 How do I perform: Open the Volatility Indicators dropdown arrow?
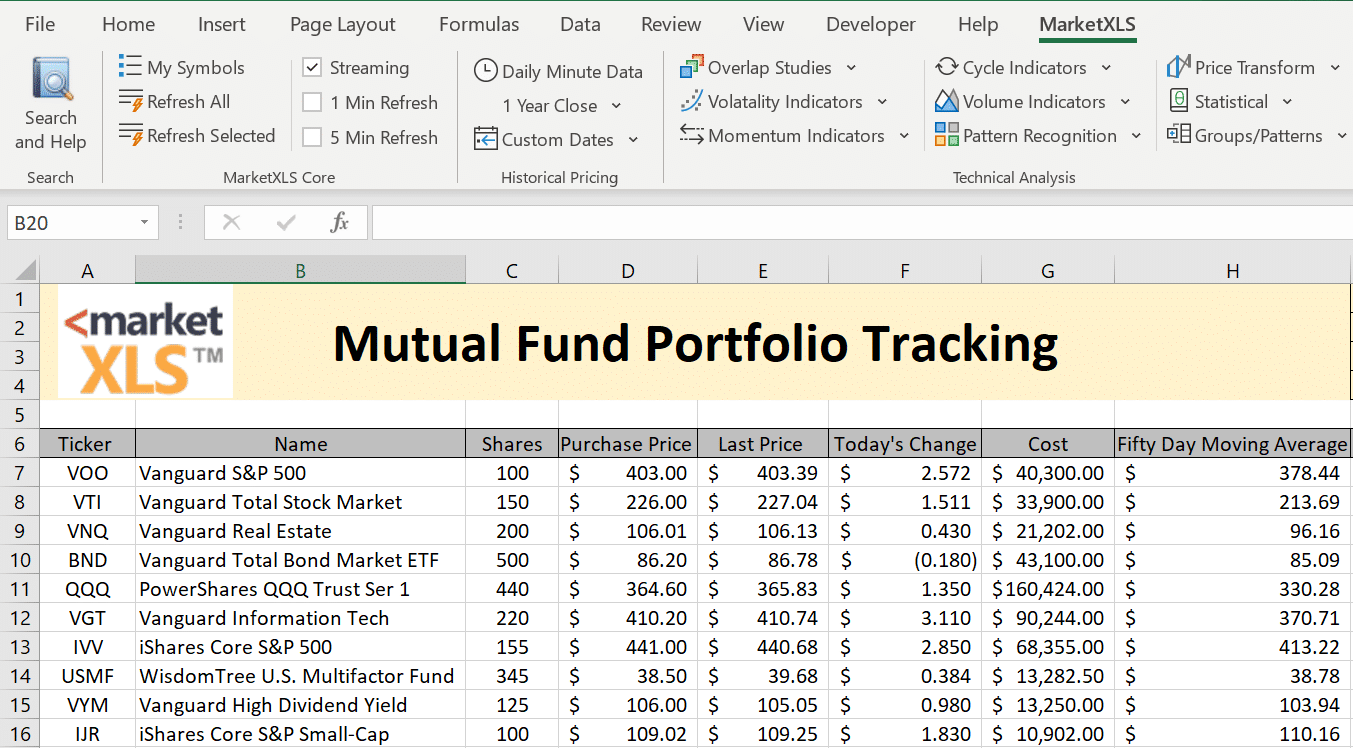point(882,102)
